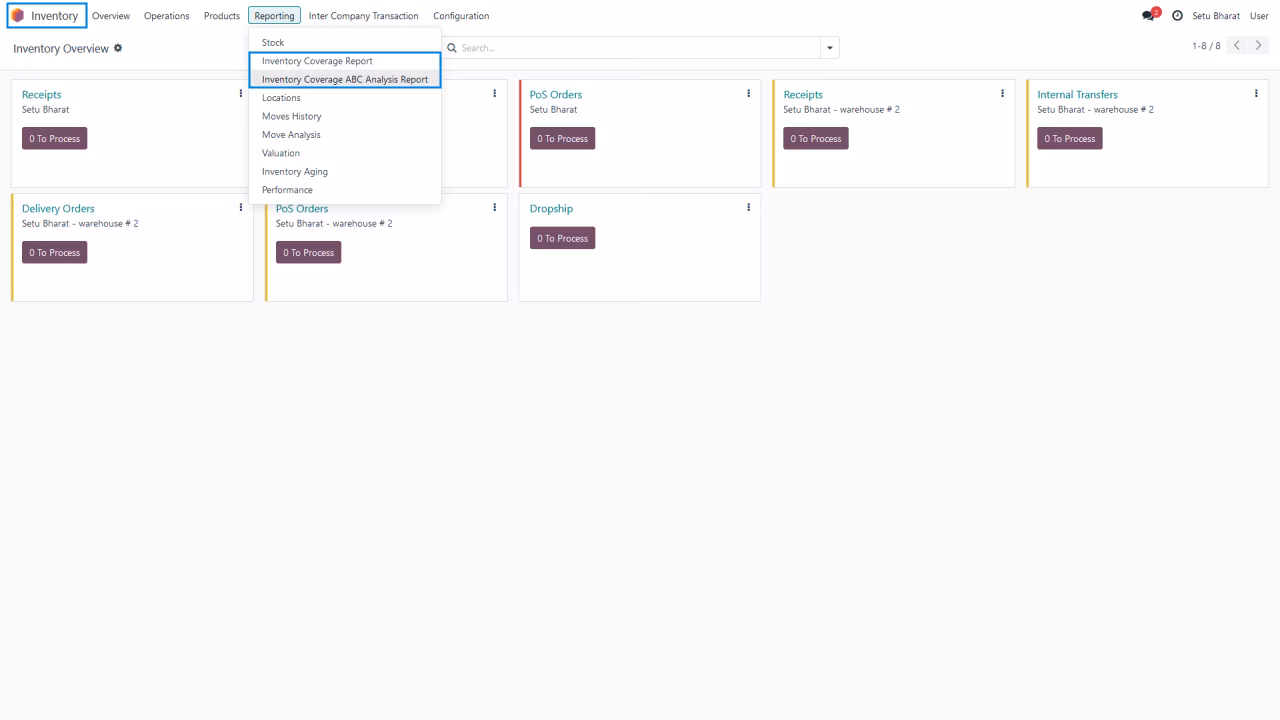Screen dimensions: 1280x720
Task: Open warehouse # 2 PoS Orders card title
Action: pos(302,209)
